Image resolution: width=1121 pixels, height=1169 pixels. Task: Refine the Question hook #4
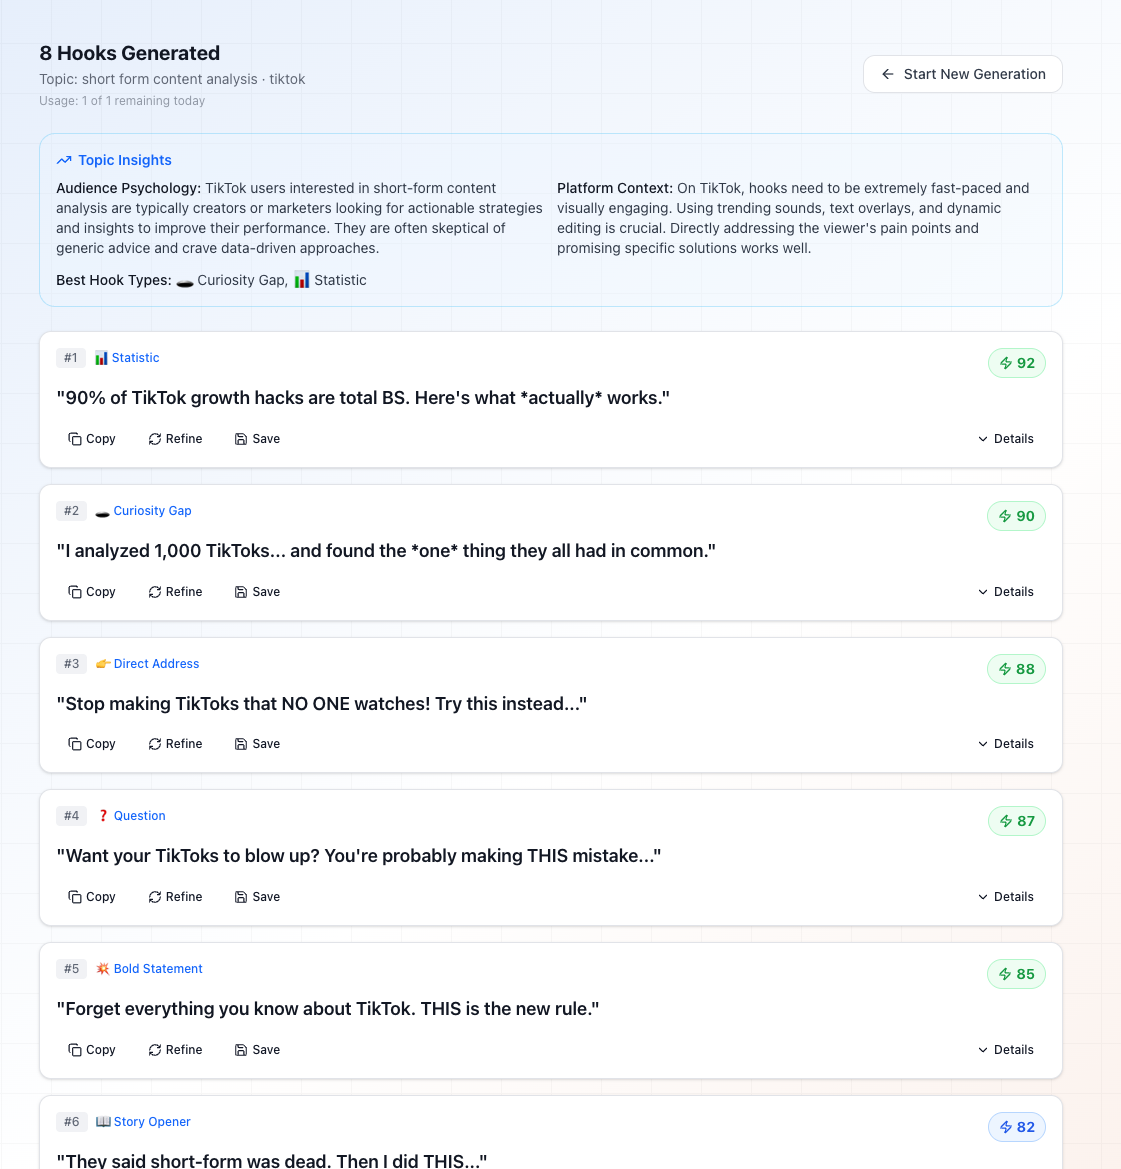(x=175, y=897)
